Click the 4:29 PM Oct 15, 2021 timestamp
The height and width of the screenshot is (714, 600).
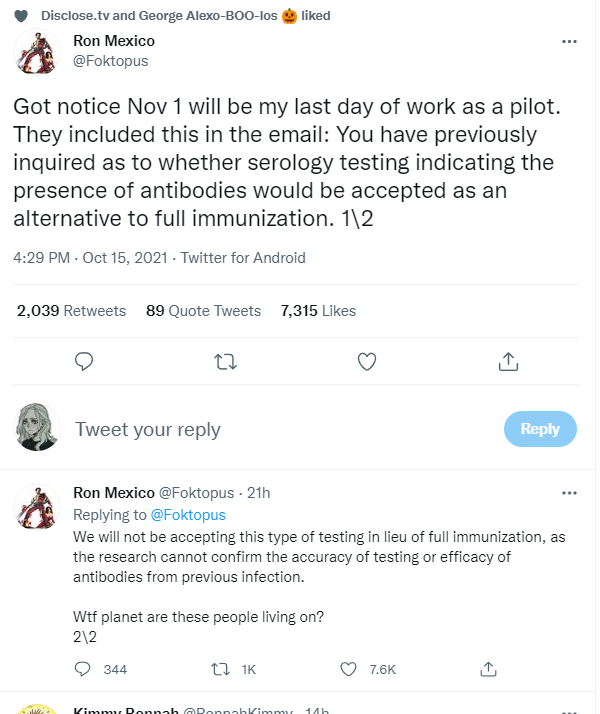pyautogui.click(x=91, y=258)
